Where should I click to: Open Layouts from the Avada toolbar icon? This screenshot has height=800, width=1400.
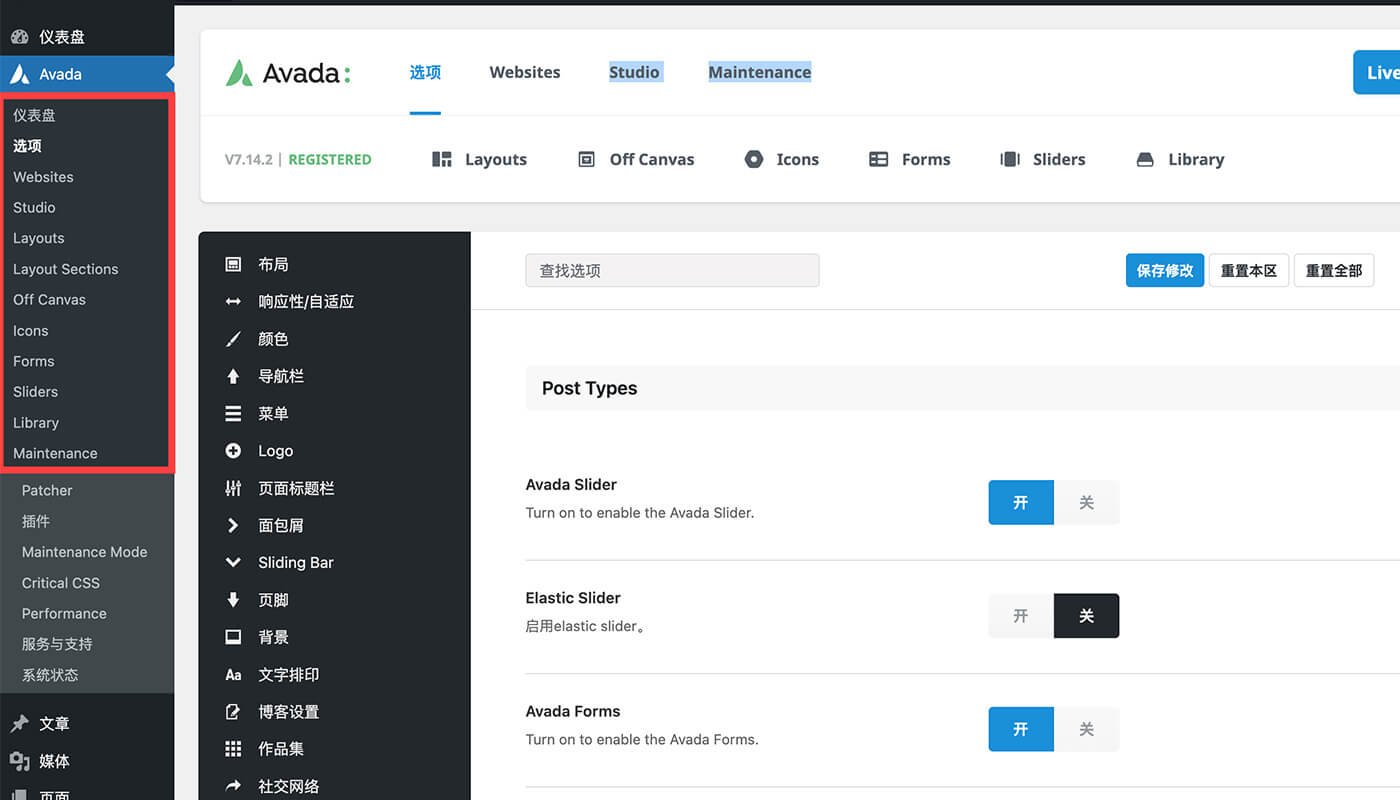478,159
